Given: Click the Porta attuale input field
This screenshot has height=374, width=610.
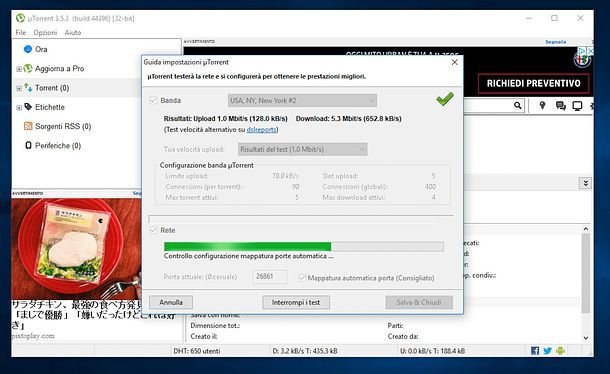Looking at the screenshot, I should (x=270, y=277).
